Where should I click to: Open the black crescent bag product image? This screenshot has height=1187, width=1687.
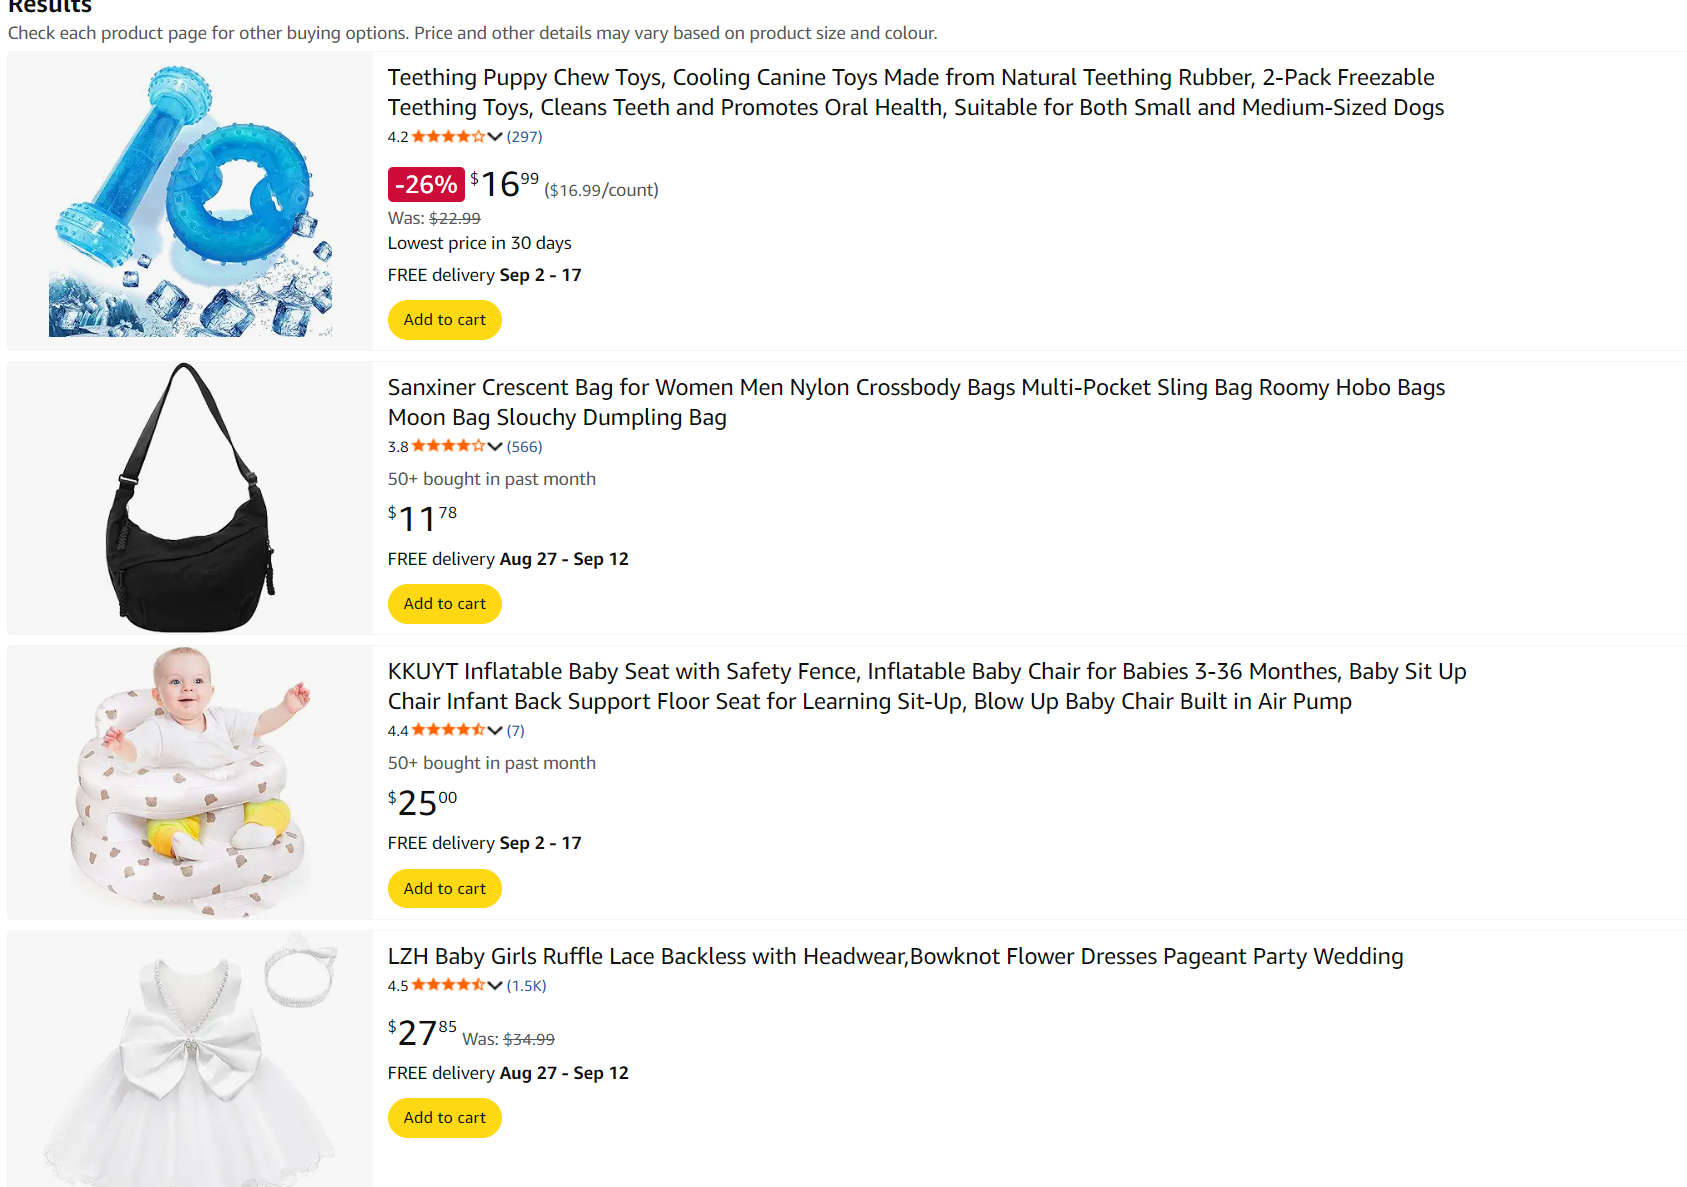click(x=190, y=497)
